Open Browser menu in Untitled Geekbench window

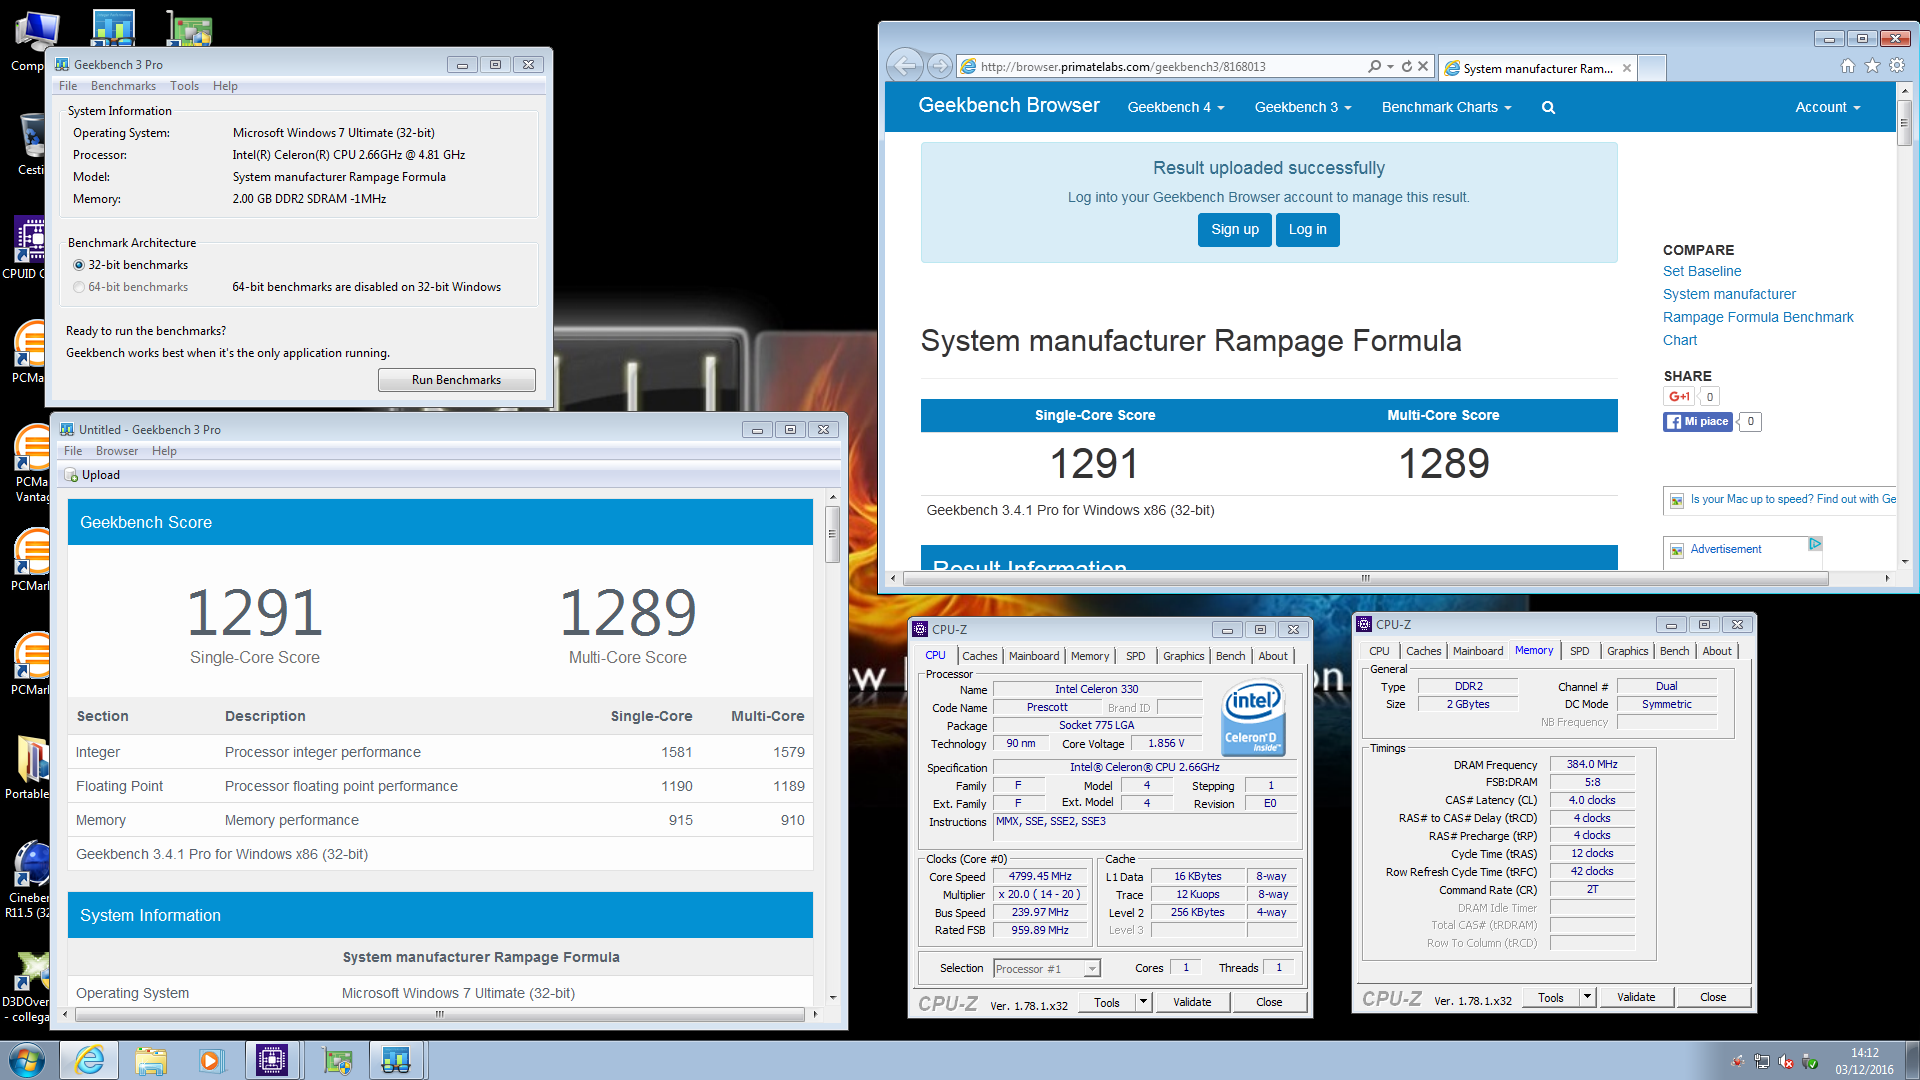(x=117, y=451)
